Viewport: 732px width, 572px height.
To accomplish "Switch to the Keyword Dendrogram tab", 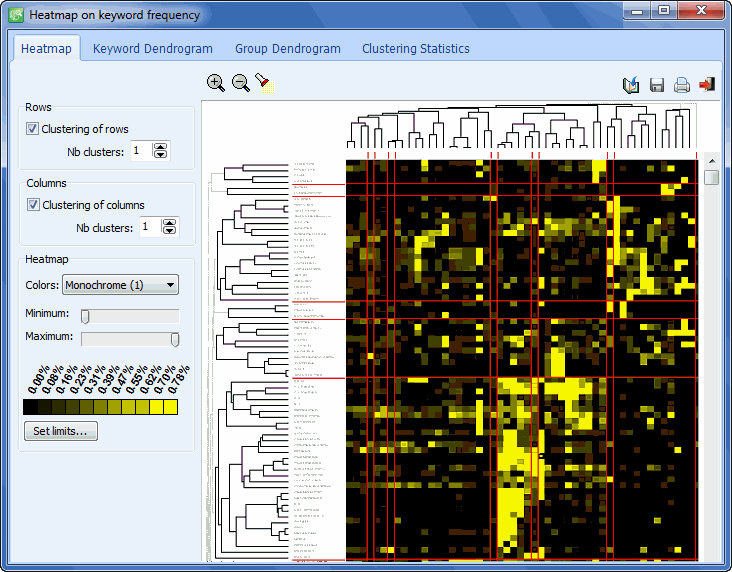I will click(152, 48).
